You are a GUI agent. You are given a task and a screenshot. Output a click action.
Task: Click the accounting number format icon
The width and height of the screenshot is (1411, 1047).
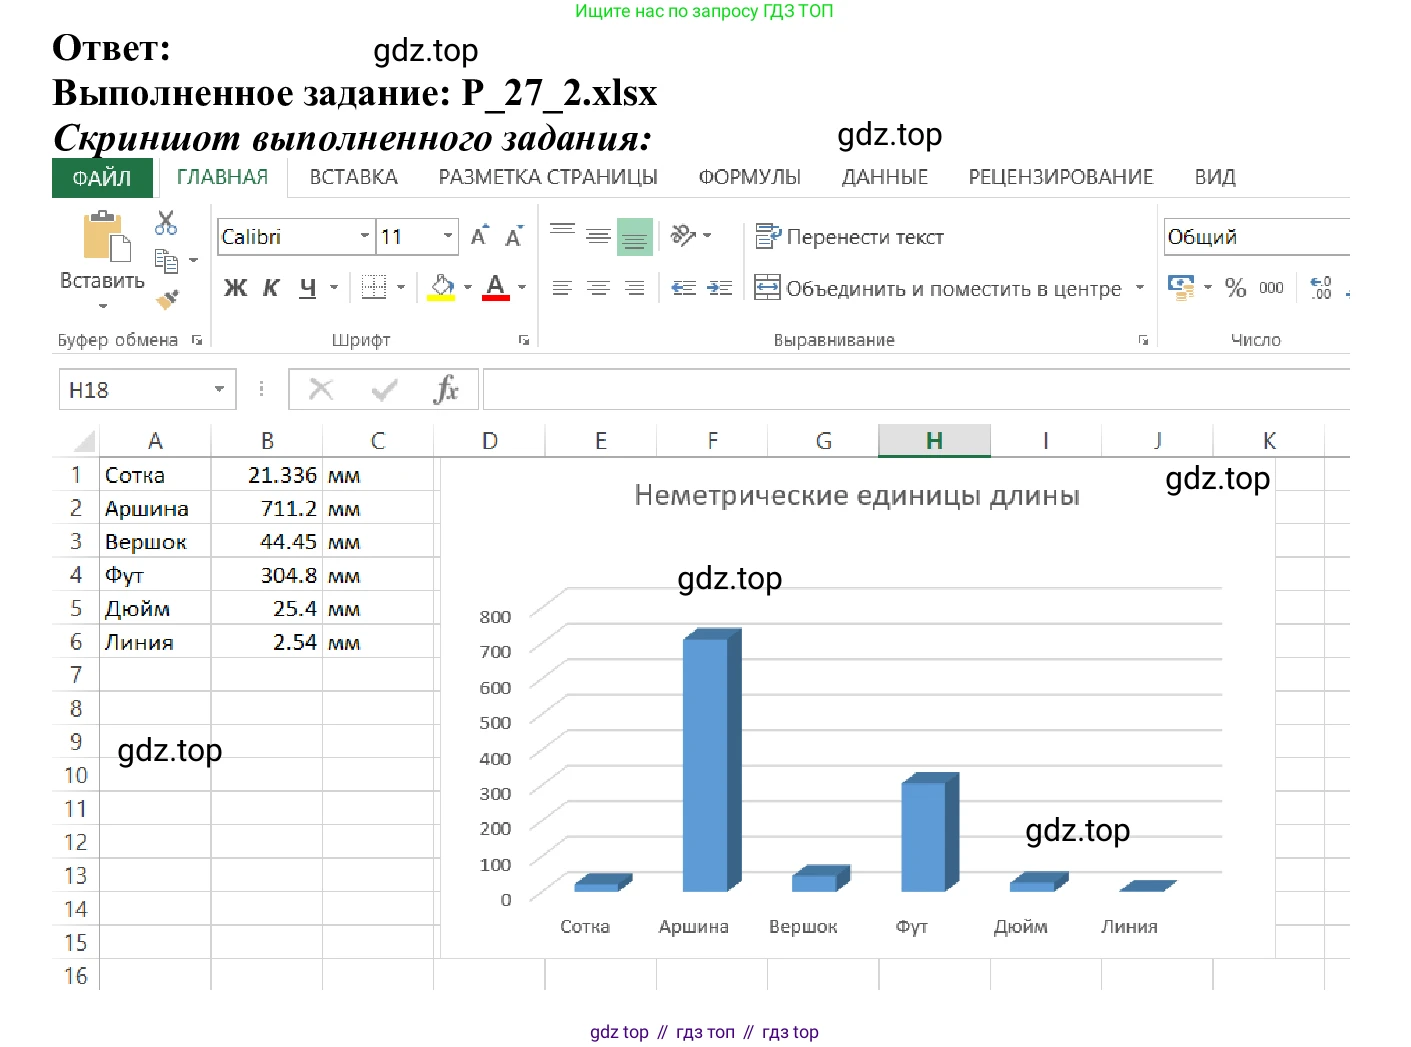(1181, 288)
